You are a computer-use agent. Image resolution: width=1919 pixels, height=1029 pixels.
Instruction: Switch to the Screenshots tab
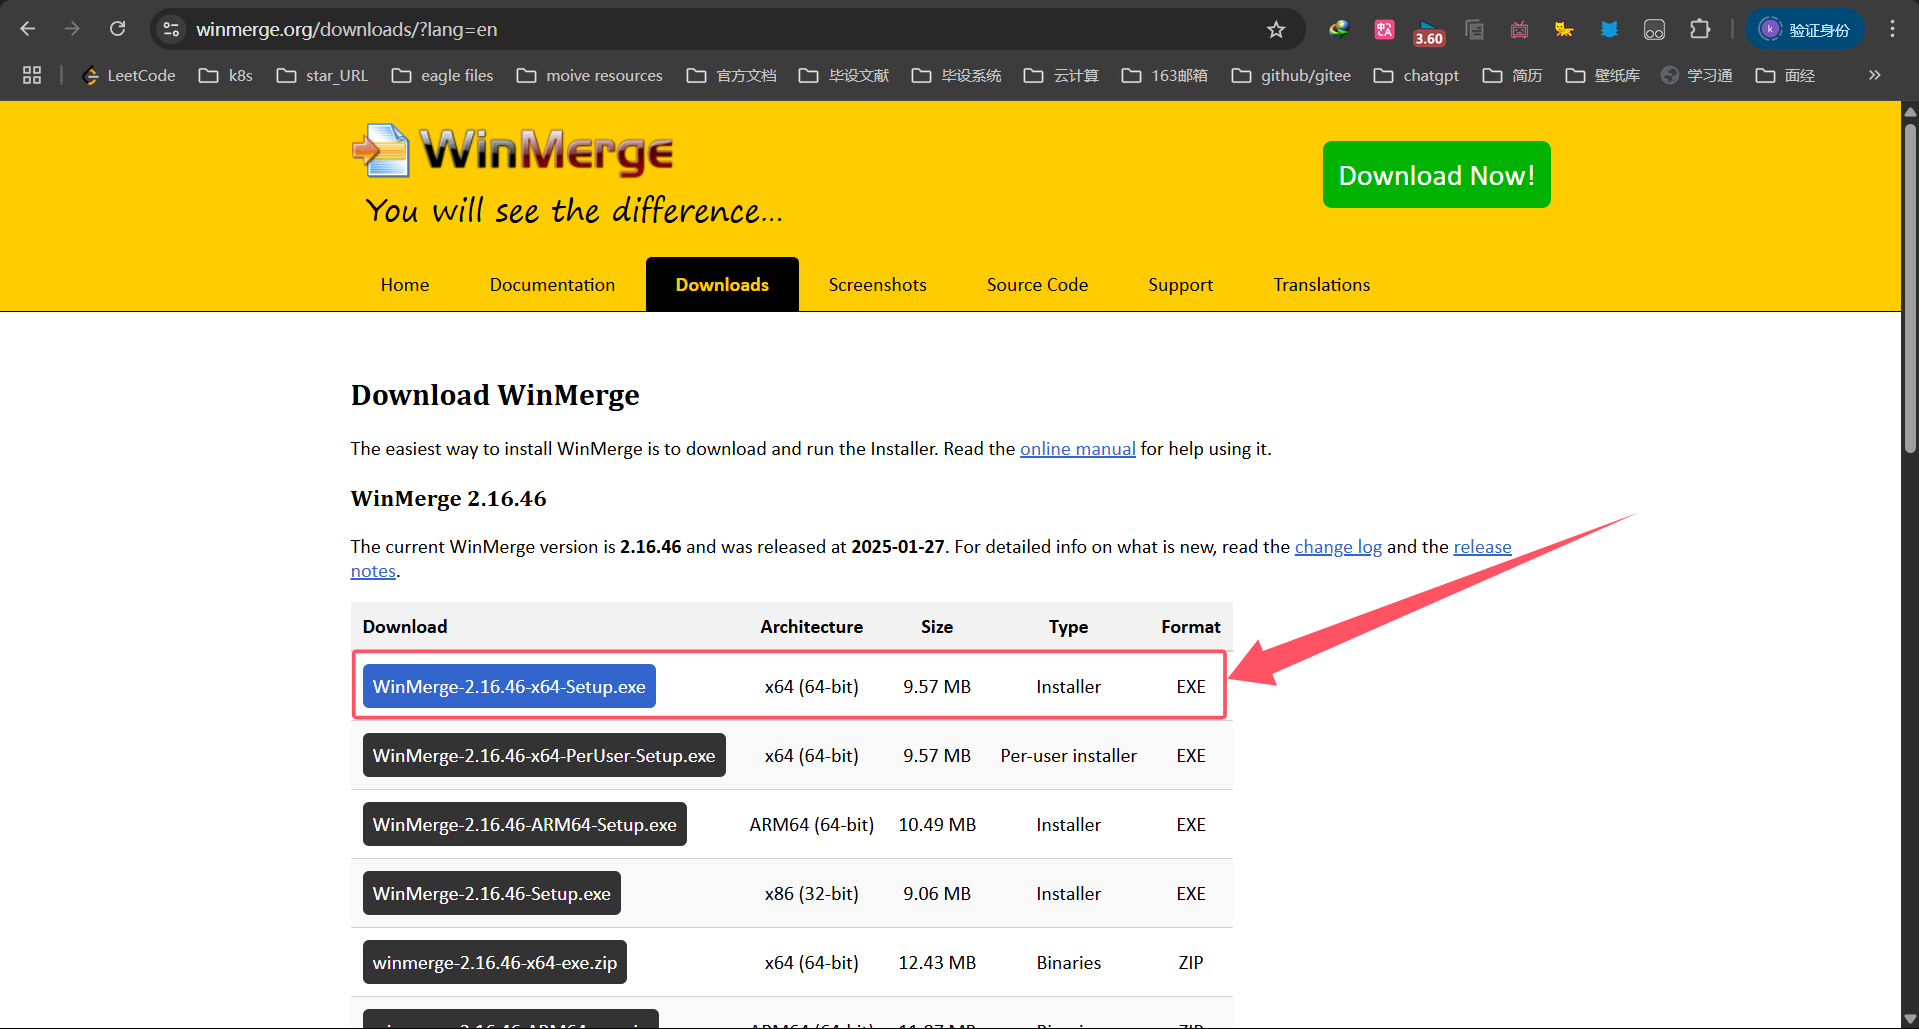(x=876, y=284)
